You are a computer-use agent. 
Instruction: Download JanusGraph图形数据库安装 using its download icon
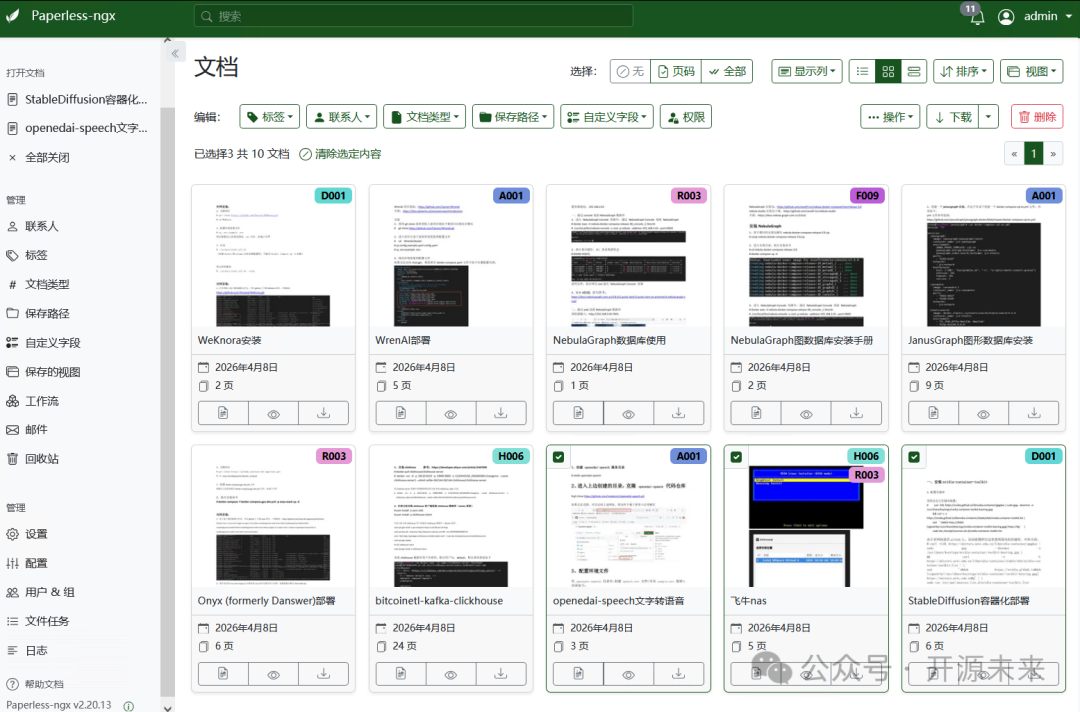(1034, 412)
